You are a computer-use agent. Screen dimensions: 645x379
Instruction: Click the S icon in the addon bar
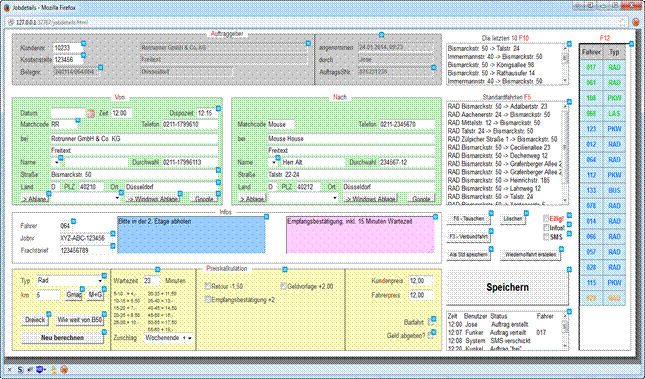pyautogui.click(x=20, y=370)
